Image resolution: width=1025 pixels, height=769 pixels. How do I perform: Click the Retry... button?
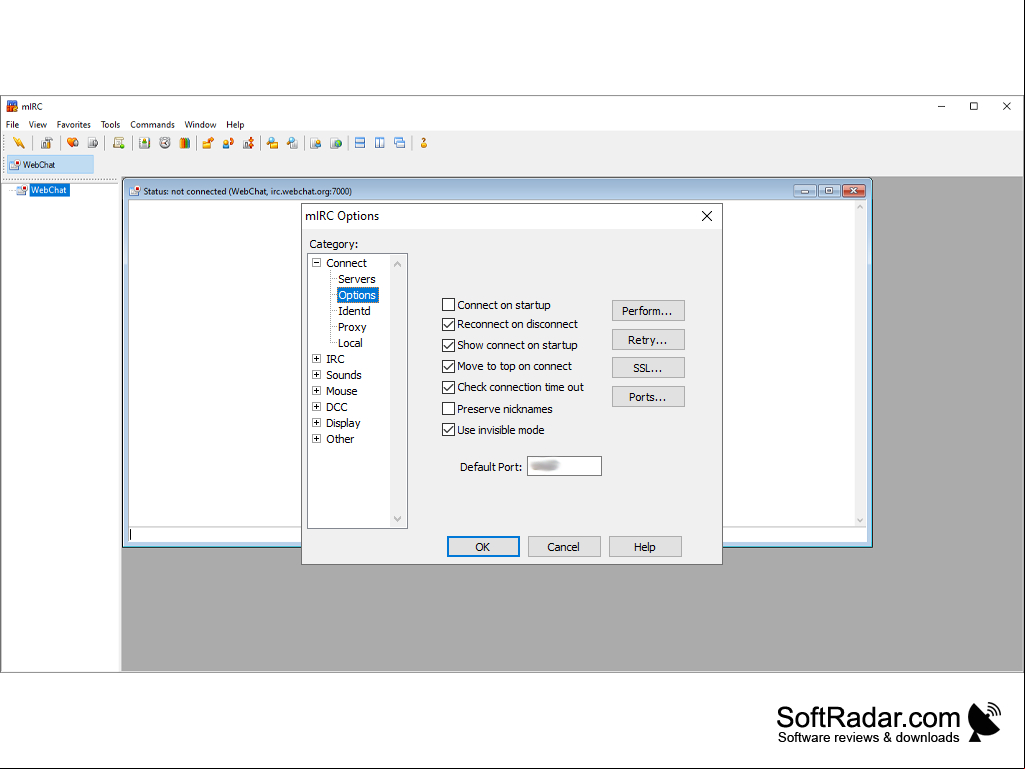tap(648, 339)
